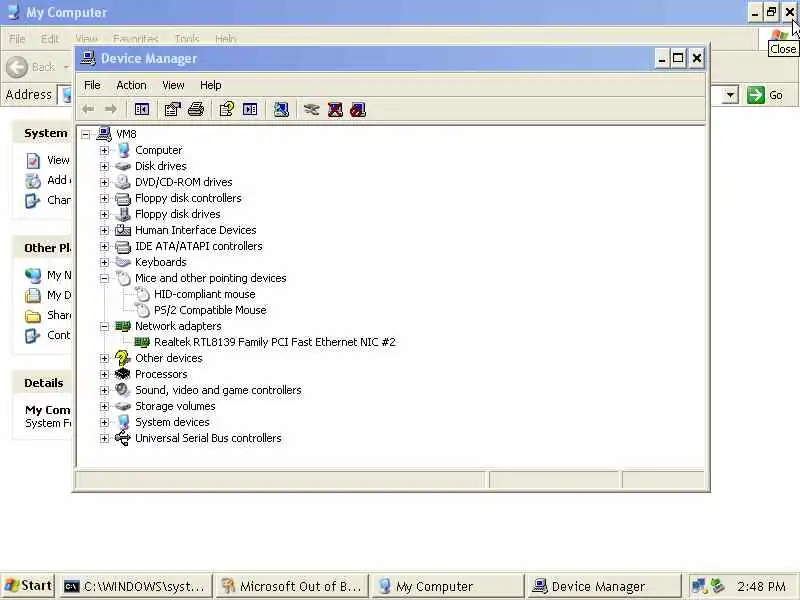The image size is (800, 600).
Task: Switch to C:\WINDOWS\syst... taskbar button
Action: 136,586
